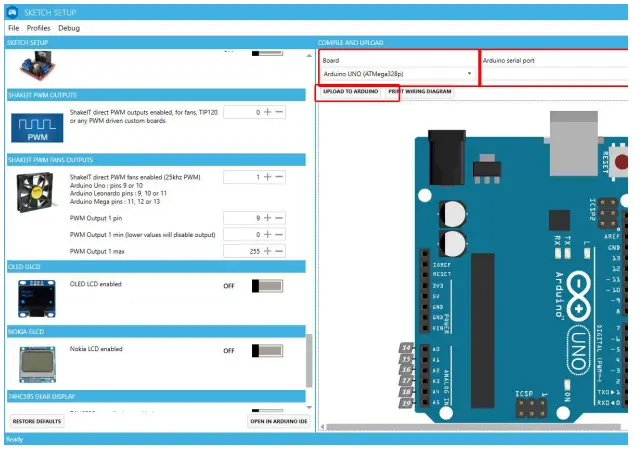This screenshot has width=634, height=449.
Task: Decrease PWM Output 1 min value
Action: [x=279, y=235]
